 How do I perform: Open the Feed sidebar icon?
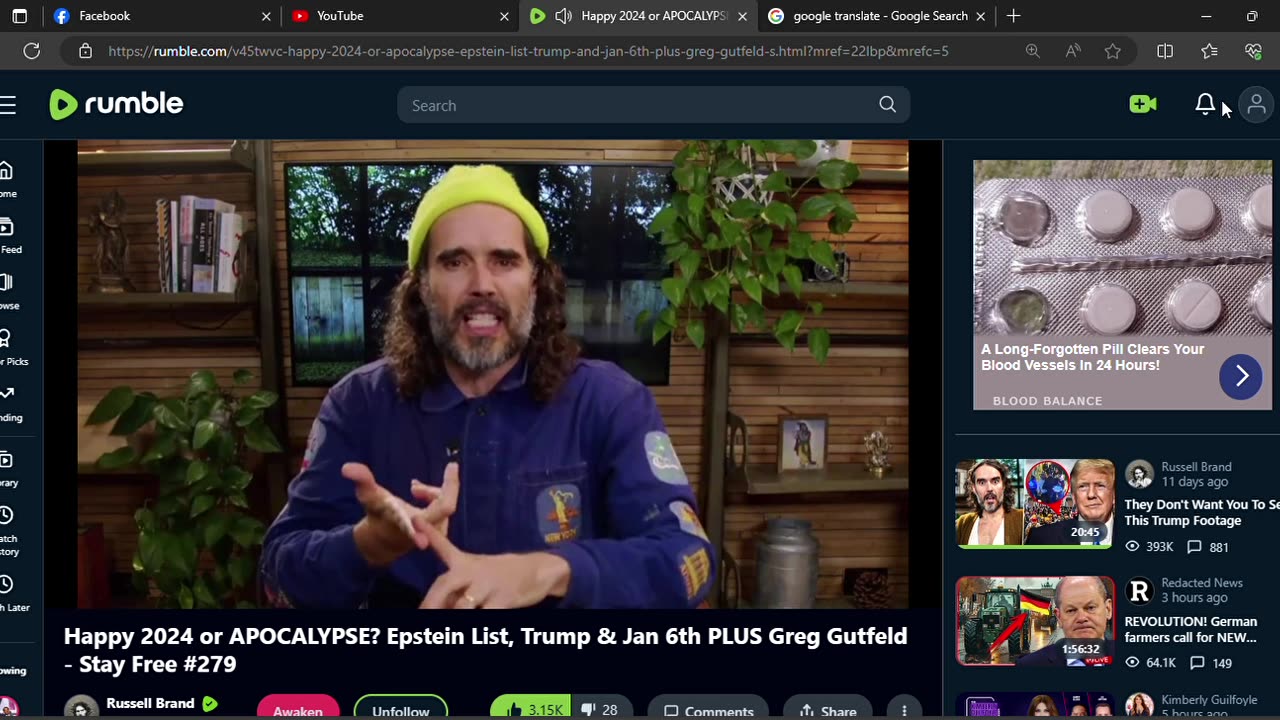click(x=7, y=236)
